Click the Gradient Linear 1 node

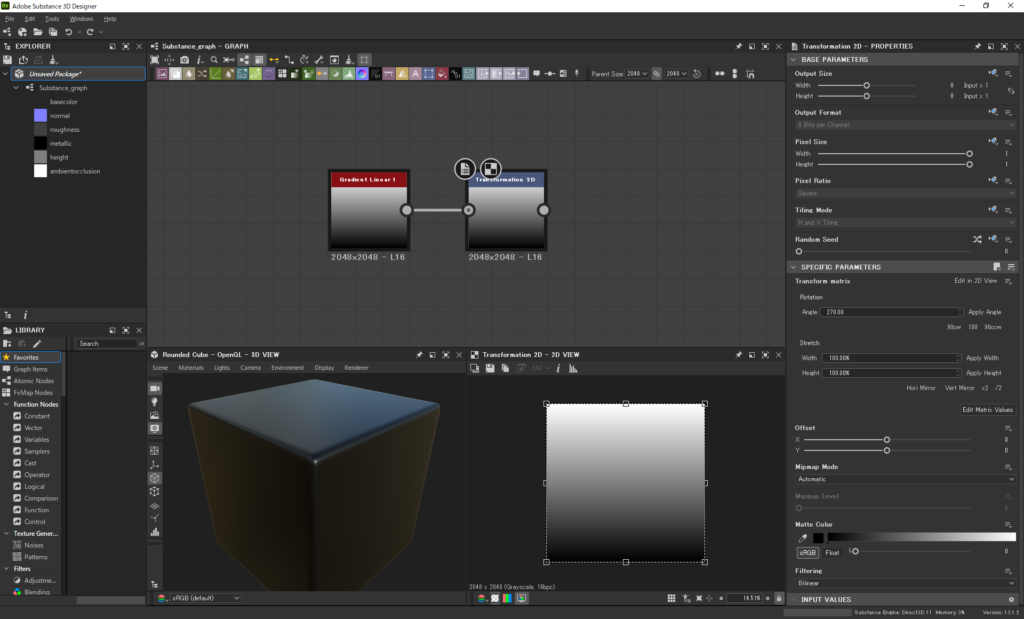(x=369, y=210)
